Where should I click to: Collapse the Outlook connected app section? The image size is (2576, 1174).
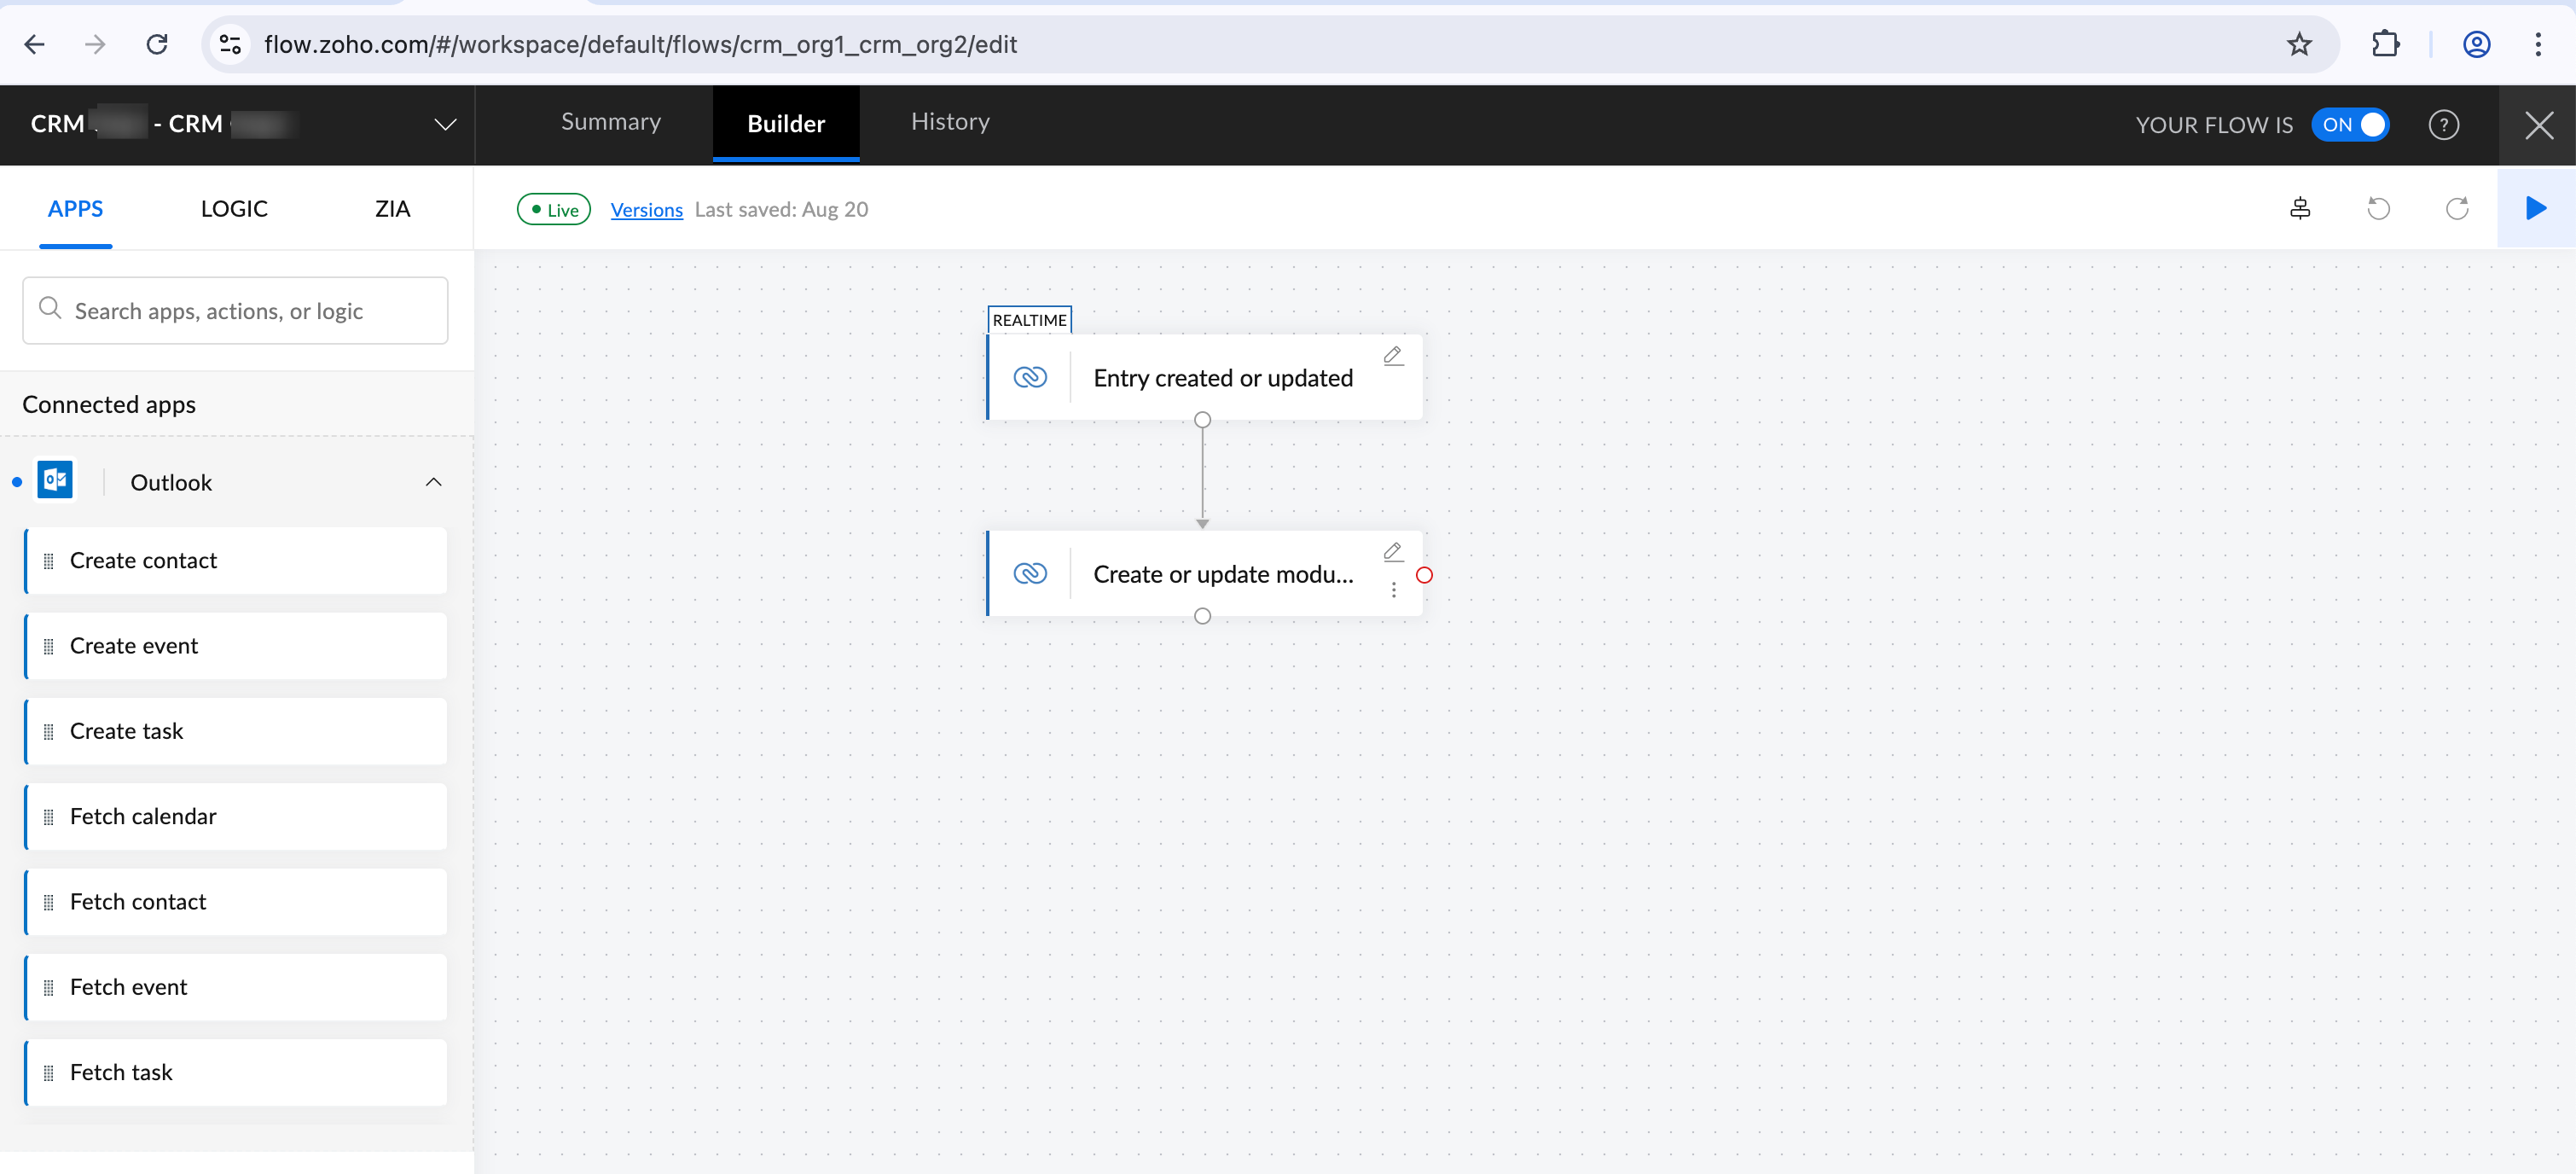pyautogui.click(x=433, y=482)
